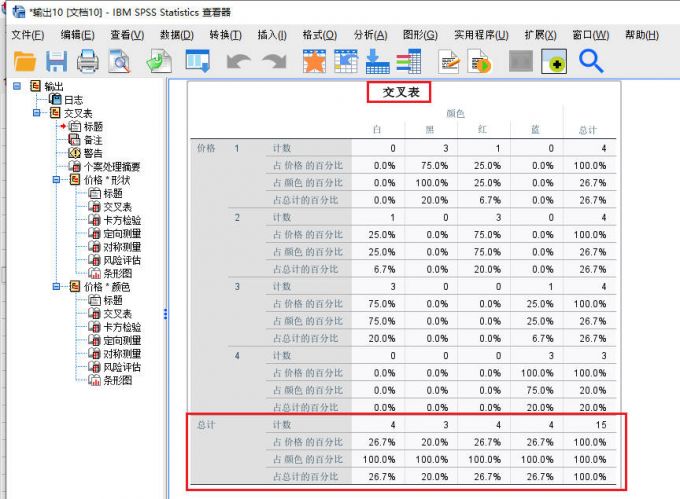
Task: Open the 格式(O) menu
Action: pos(320,35)
